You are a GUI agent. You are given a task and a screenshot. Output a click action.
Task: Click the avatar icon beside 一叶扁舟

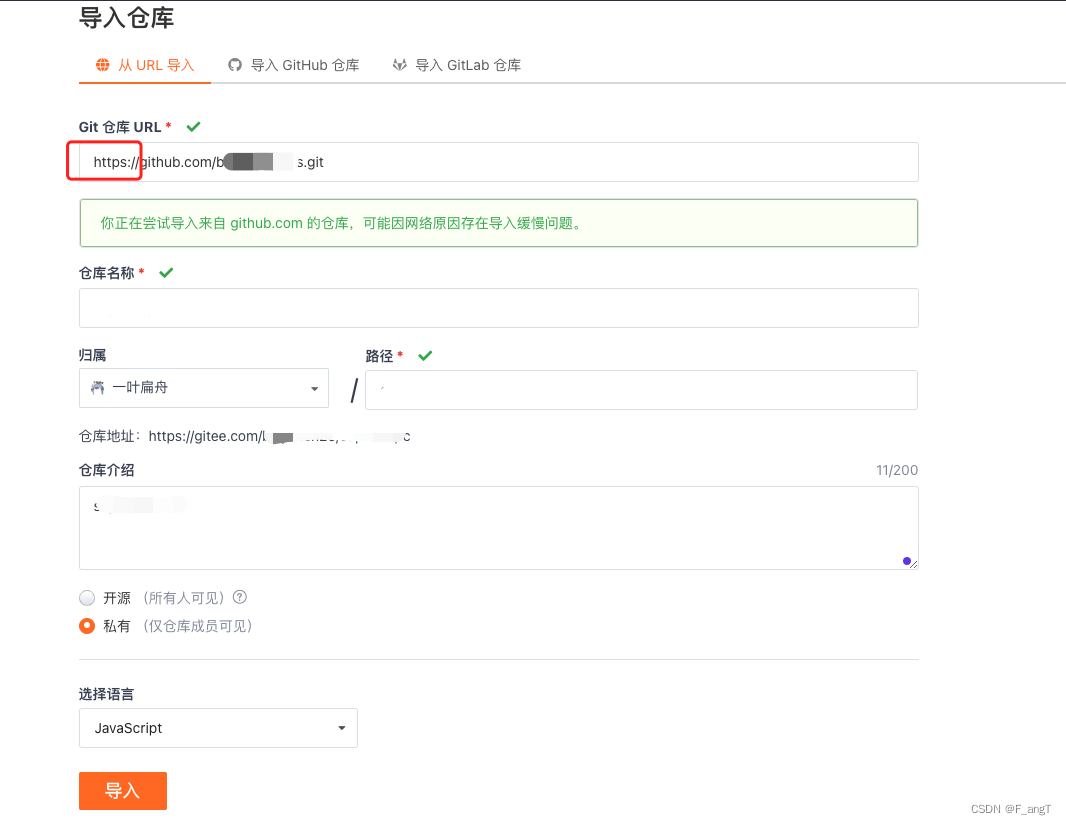pyautogui.click(x=98, y=387)
